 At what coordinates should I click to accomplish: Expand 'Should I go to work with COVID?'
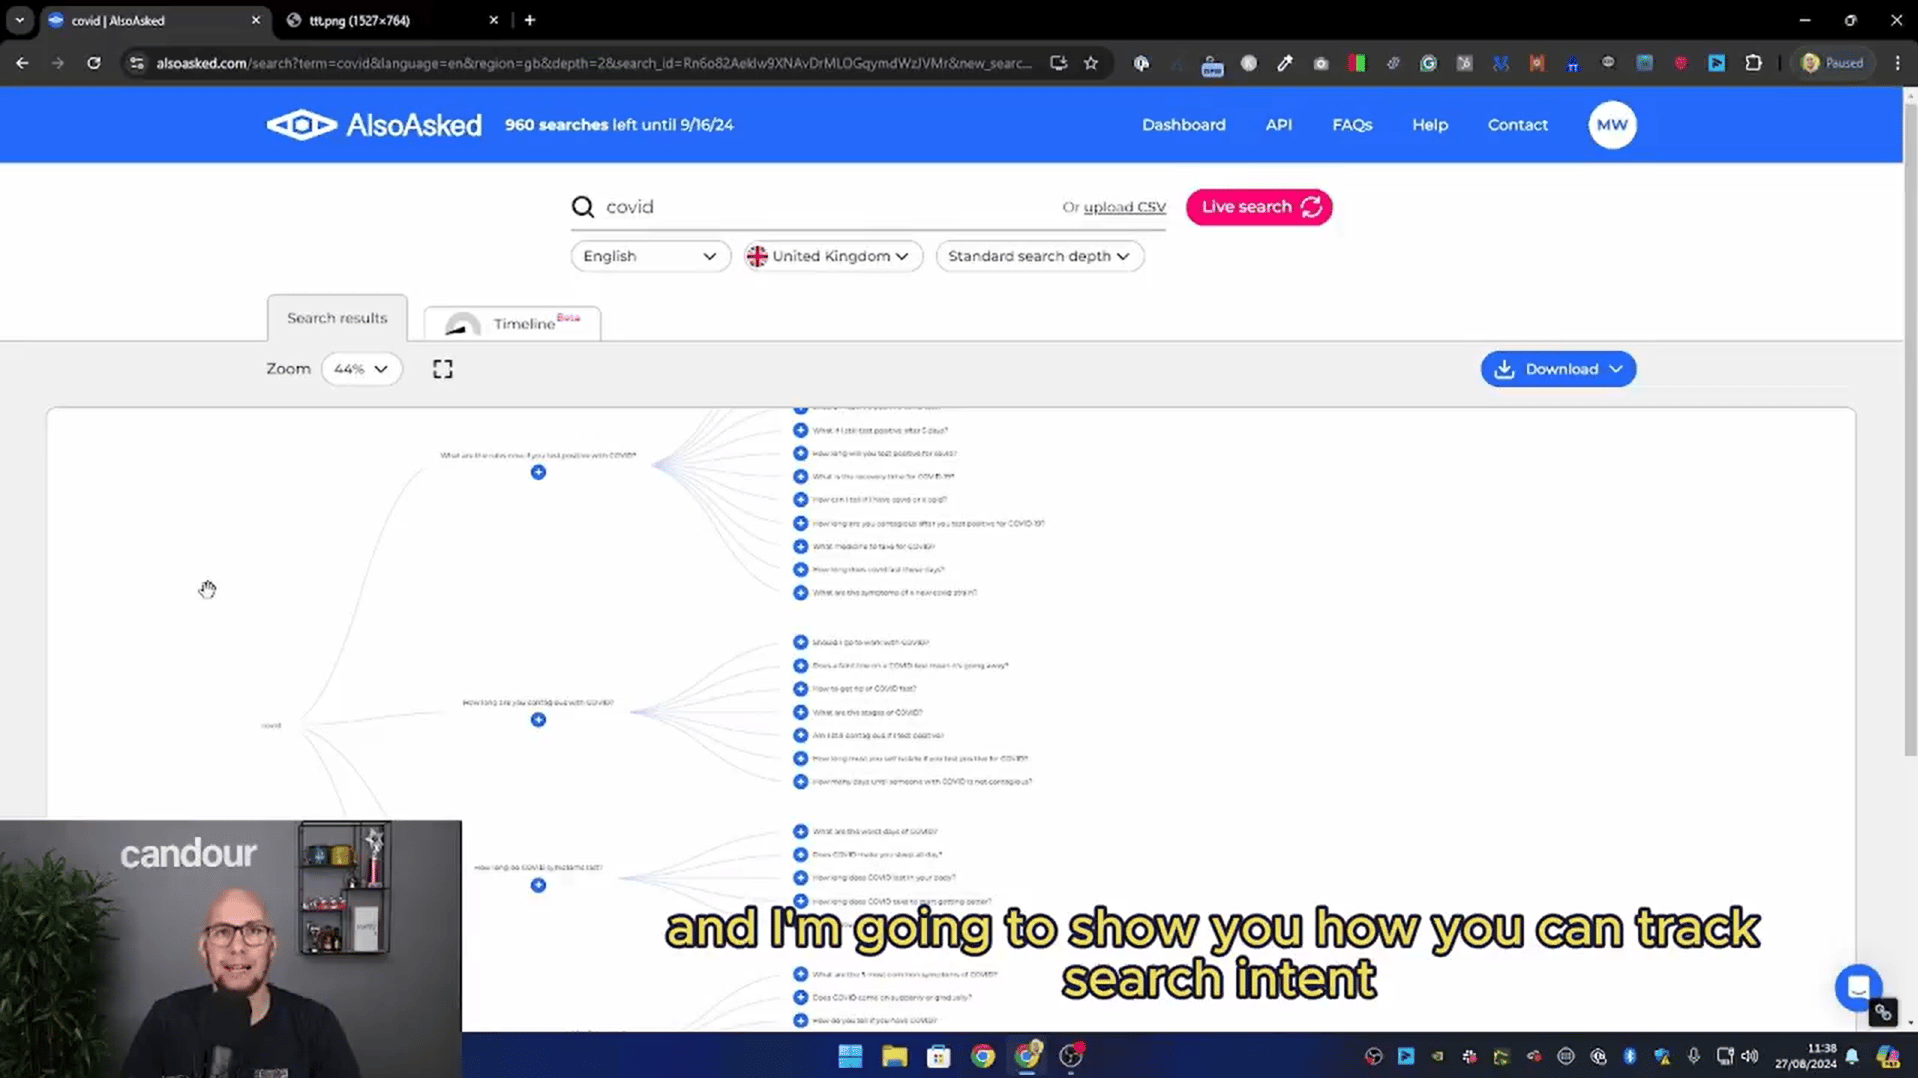pyautogui.click(x=800, y=642)
